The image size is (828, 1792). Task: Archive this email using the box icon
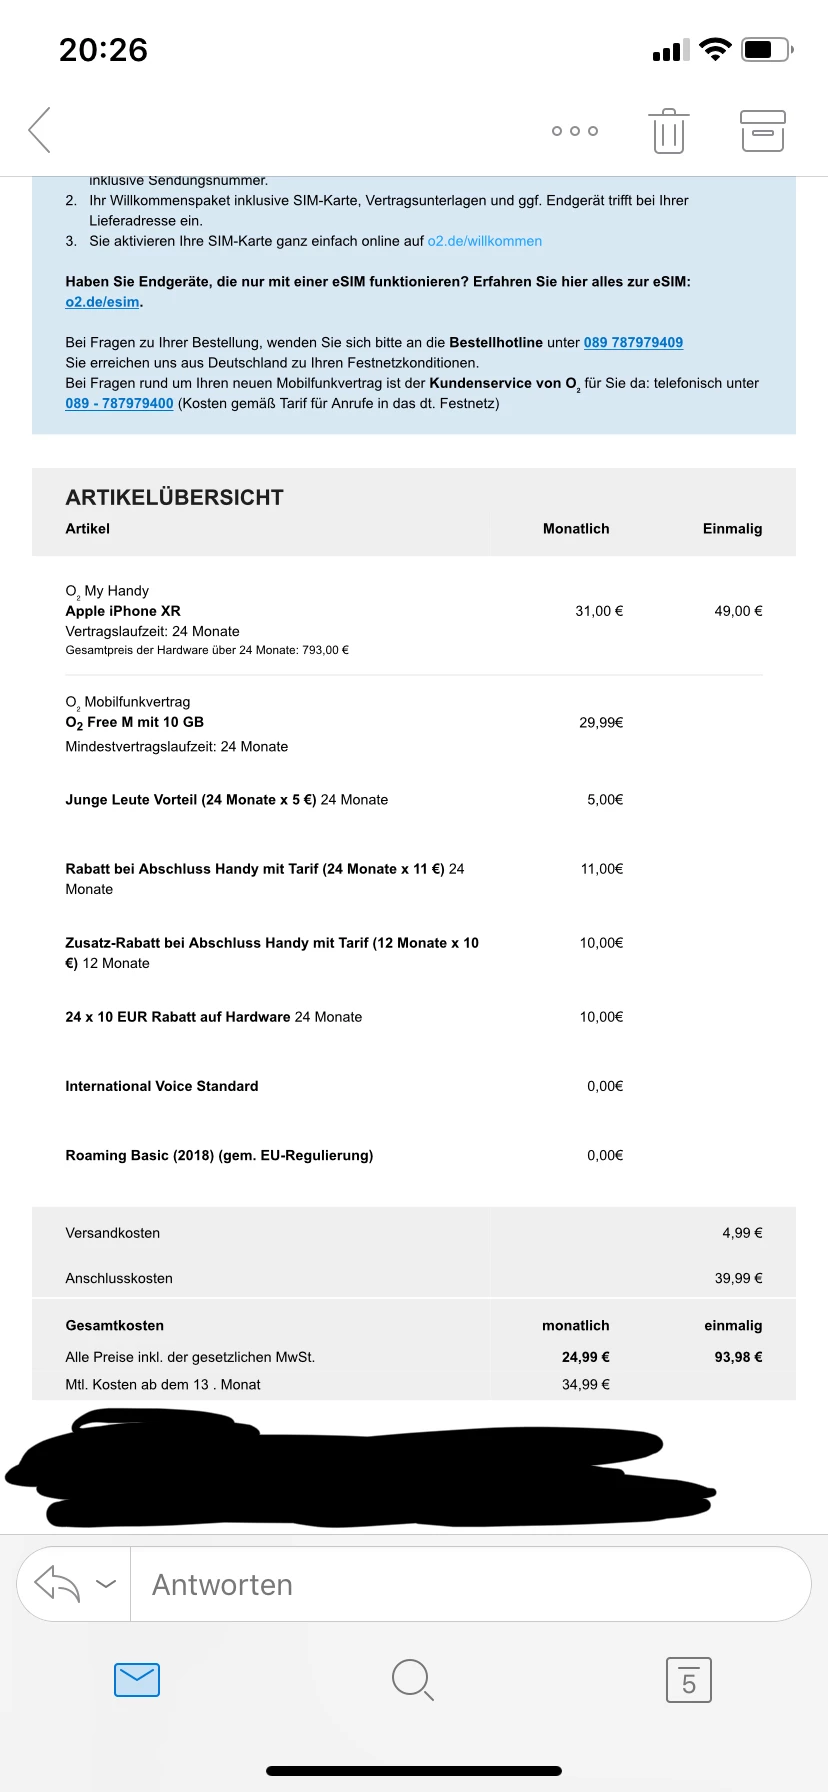tap(762, 131)
